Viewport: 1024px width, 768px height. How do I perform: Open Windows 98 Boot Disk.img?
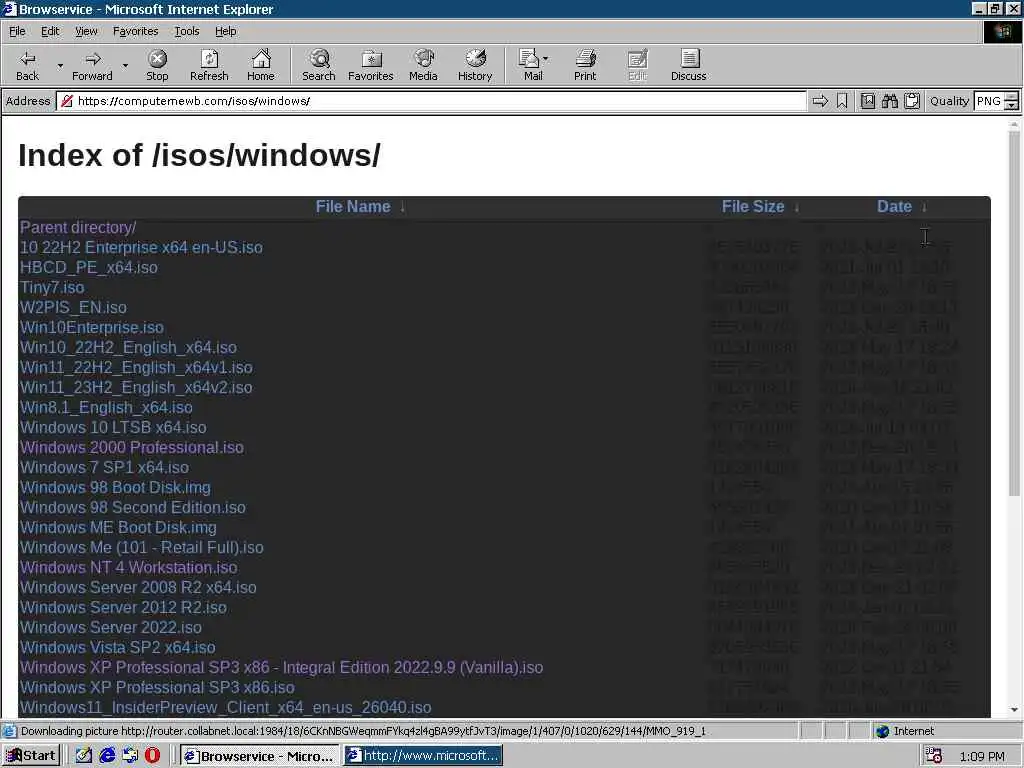coord(115,487)
